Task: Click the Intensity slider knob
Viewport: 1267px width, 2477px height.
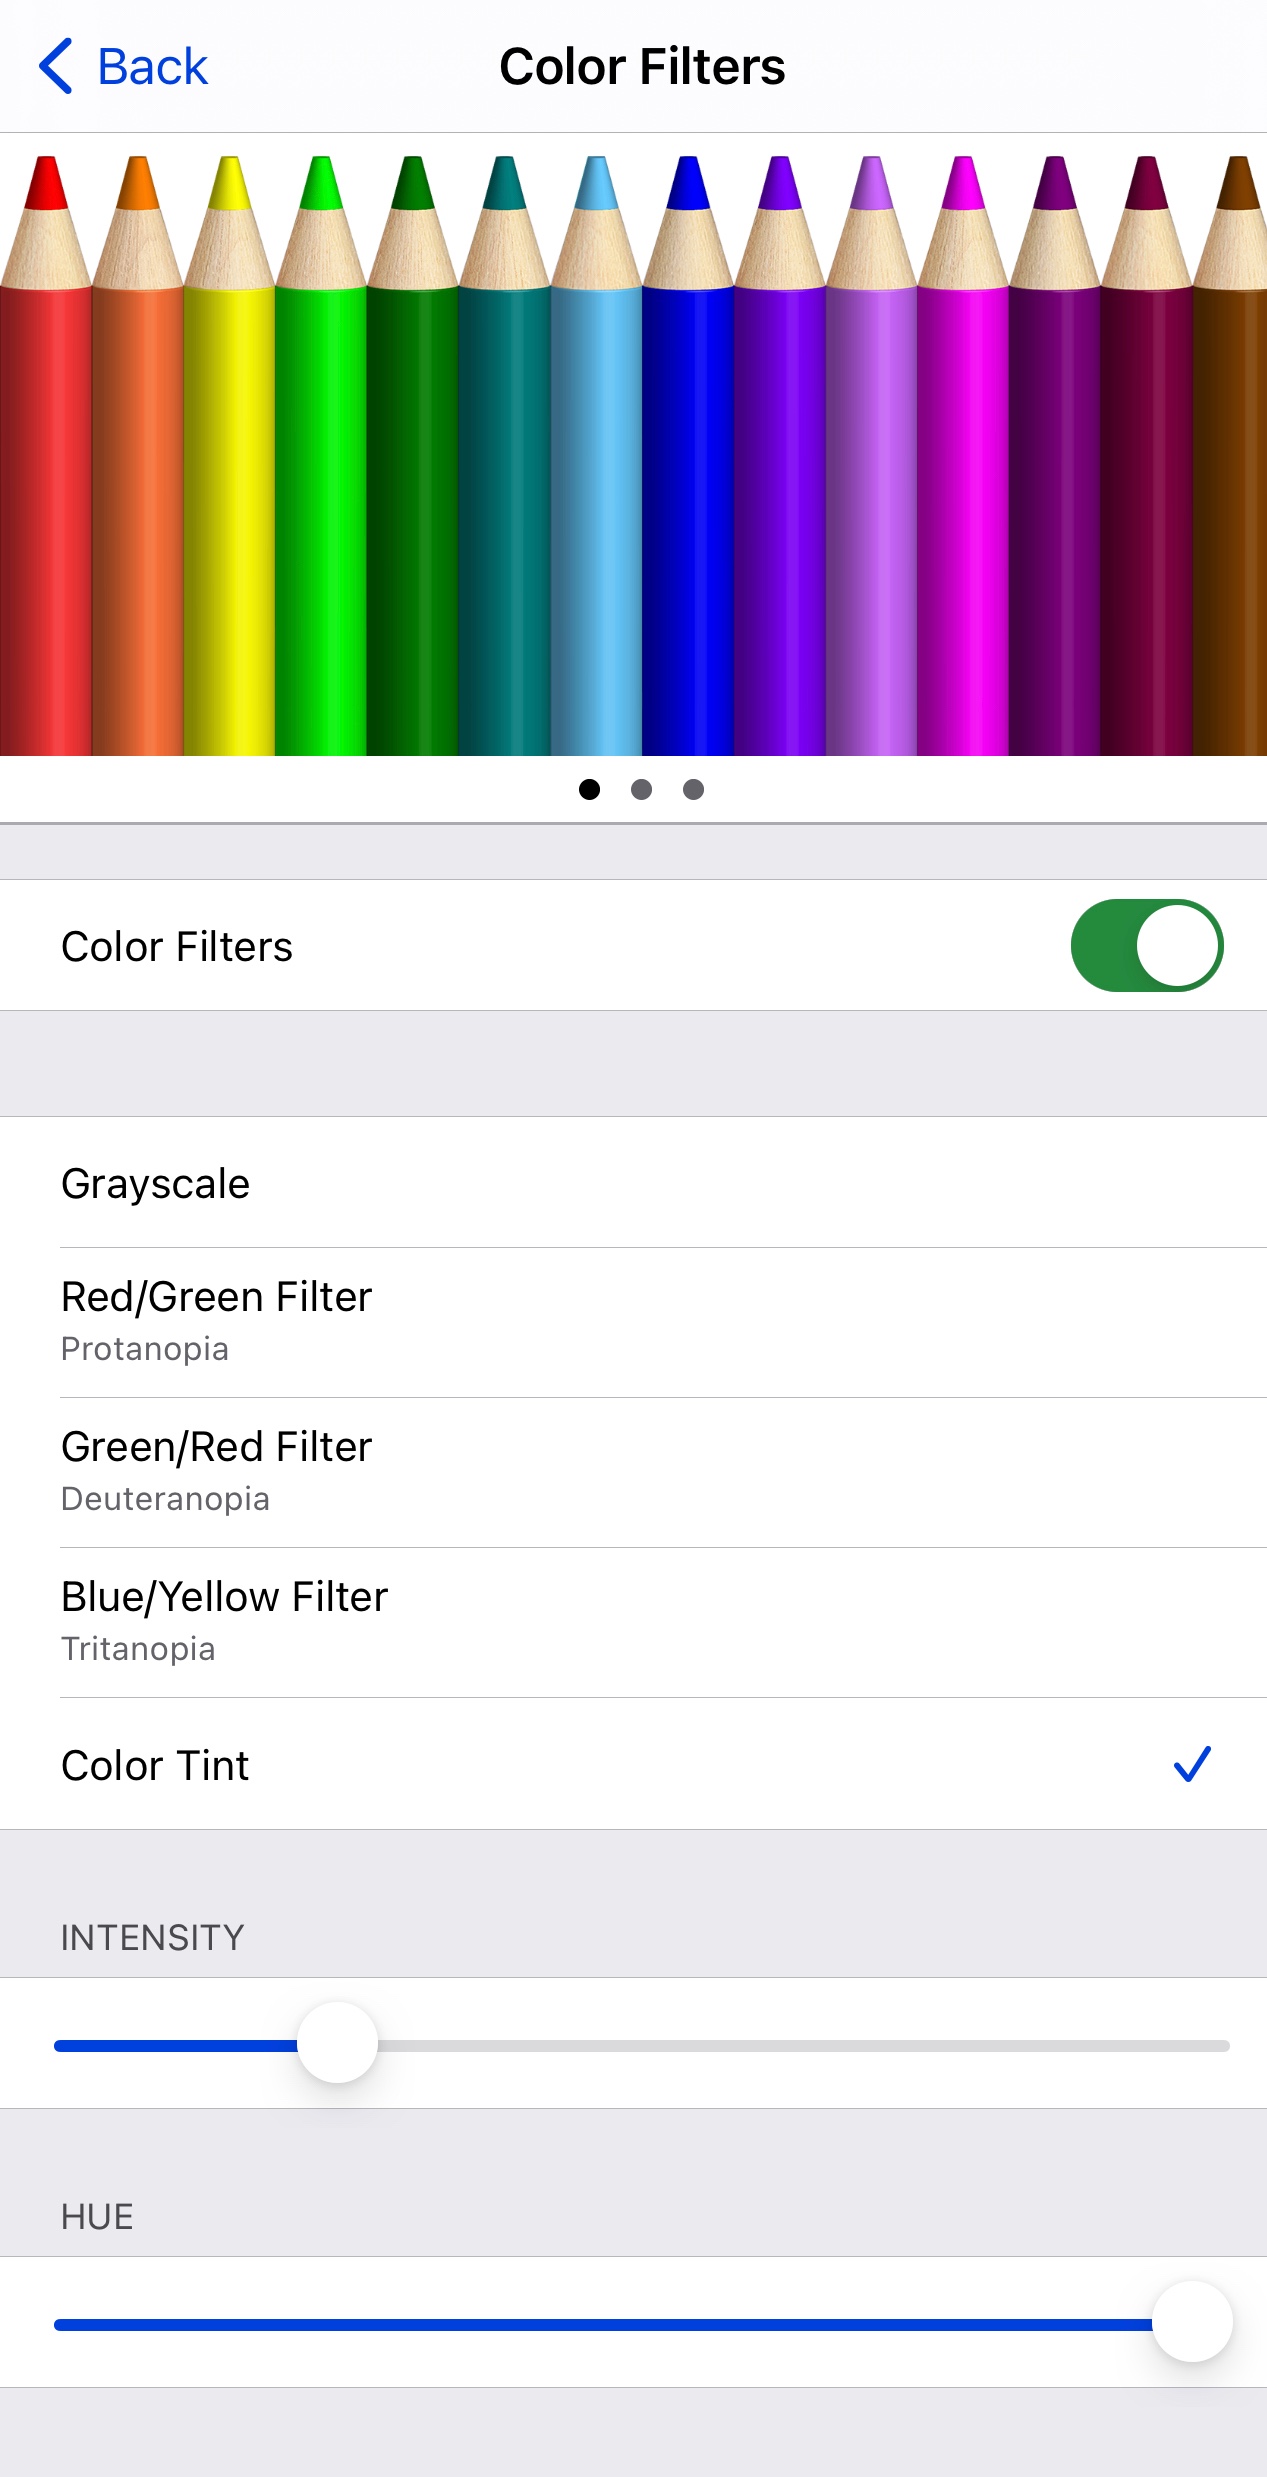Action: tap(338, 2042)
